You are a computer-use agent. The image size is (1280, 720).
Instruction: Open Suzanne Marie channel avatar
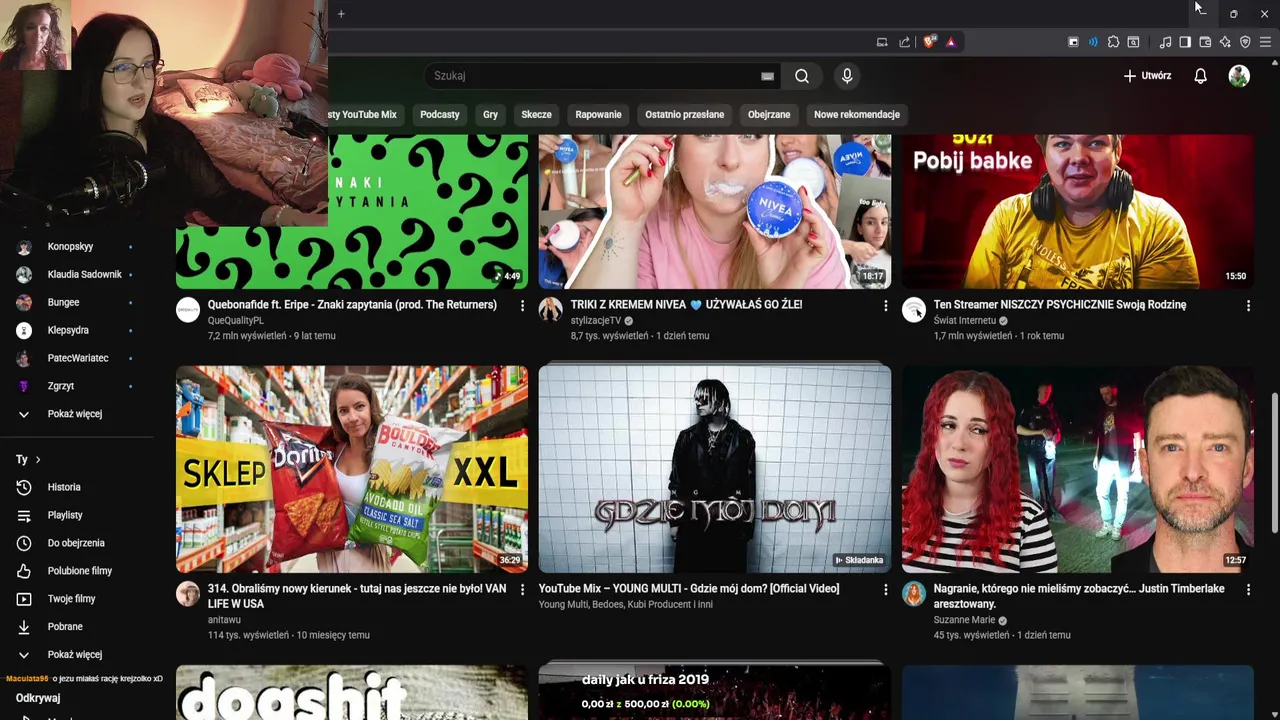[914, 594]
